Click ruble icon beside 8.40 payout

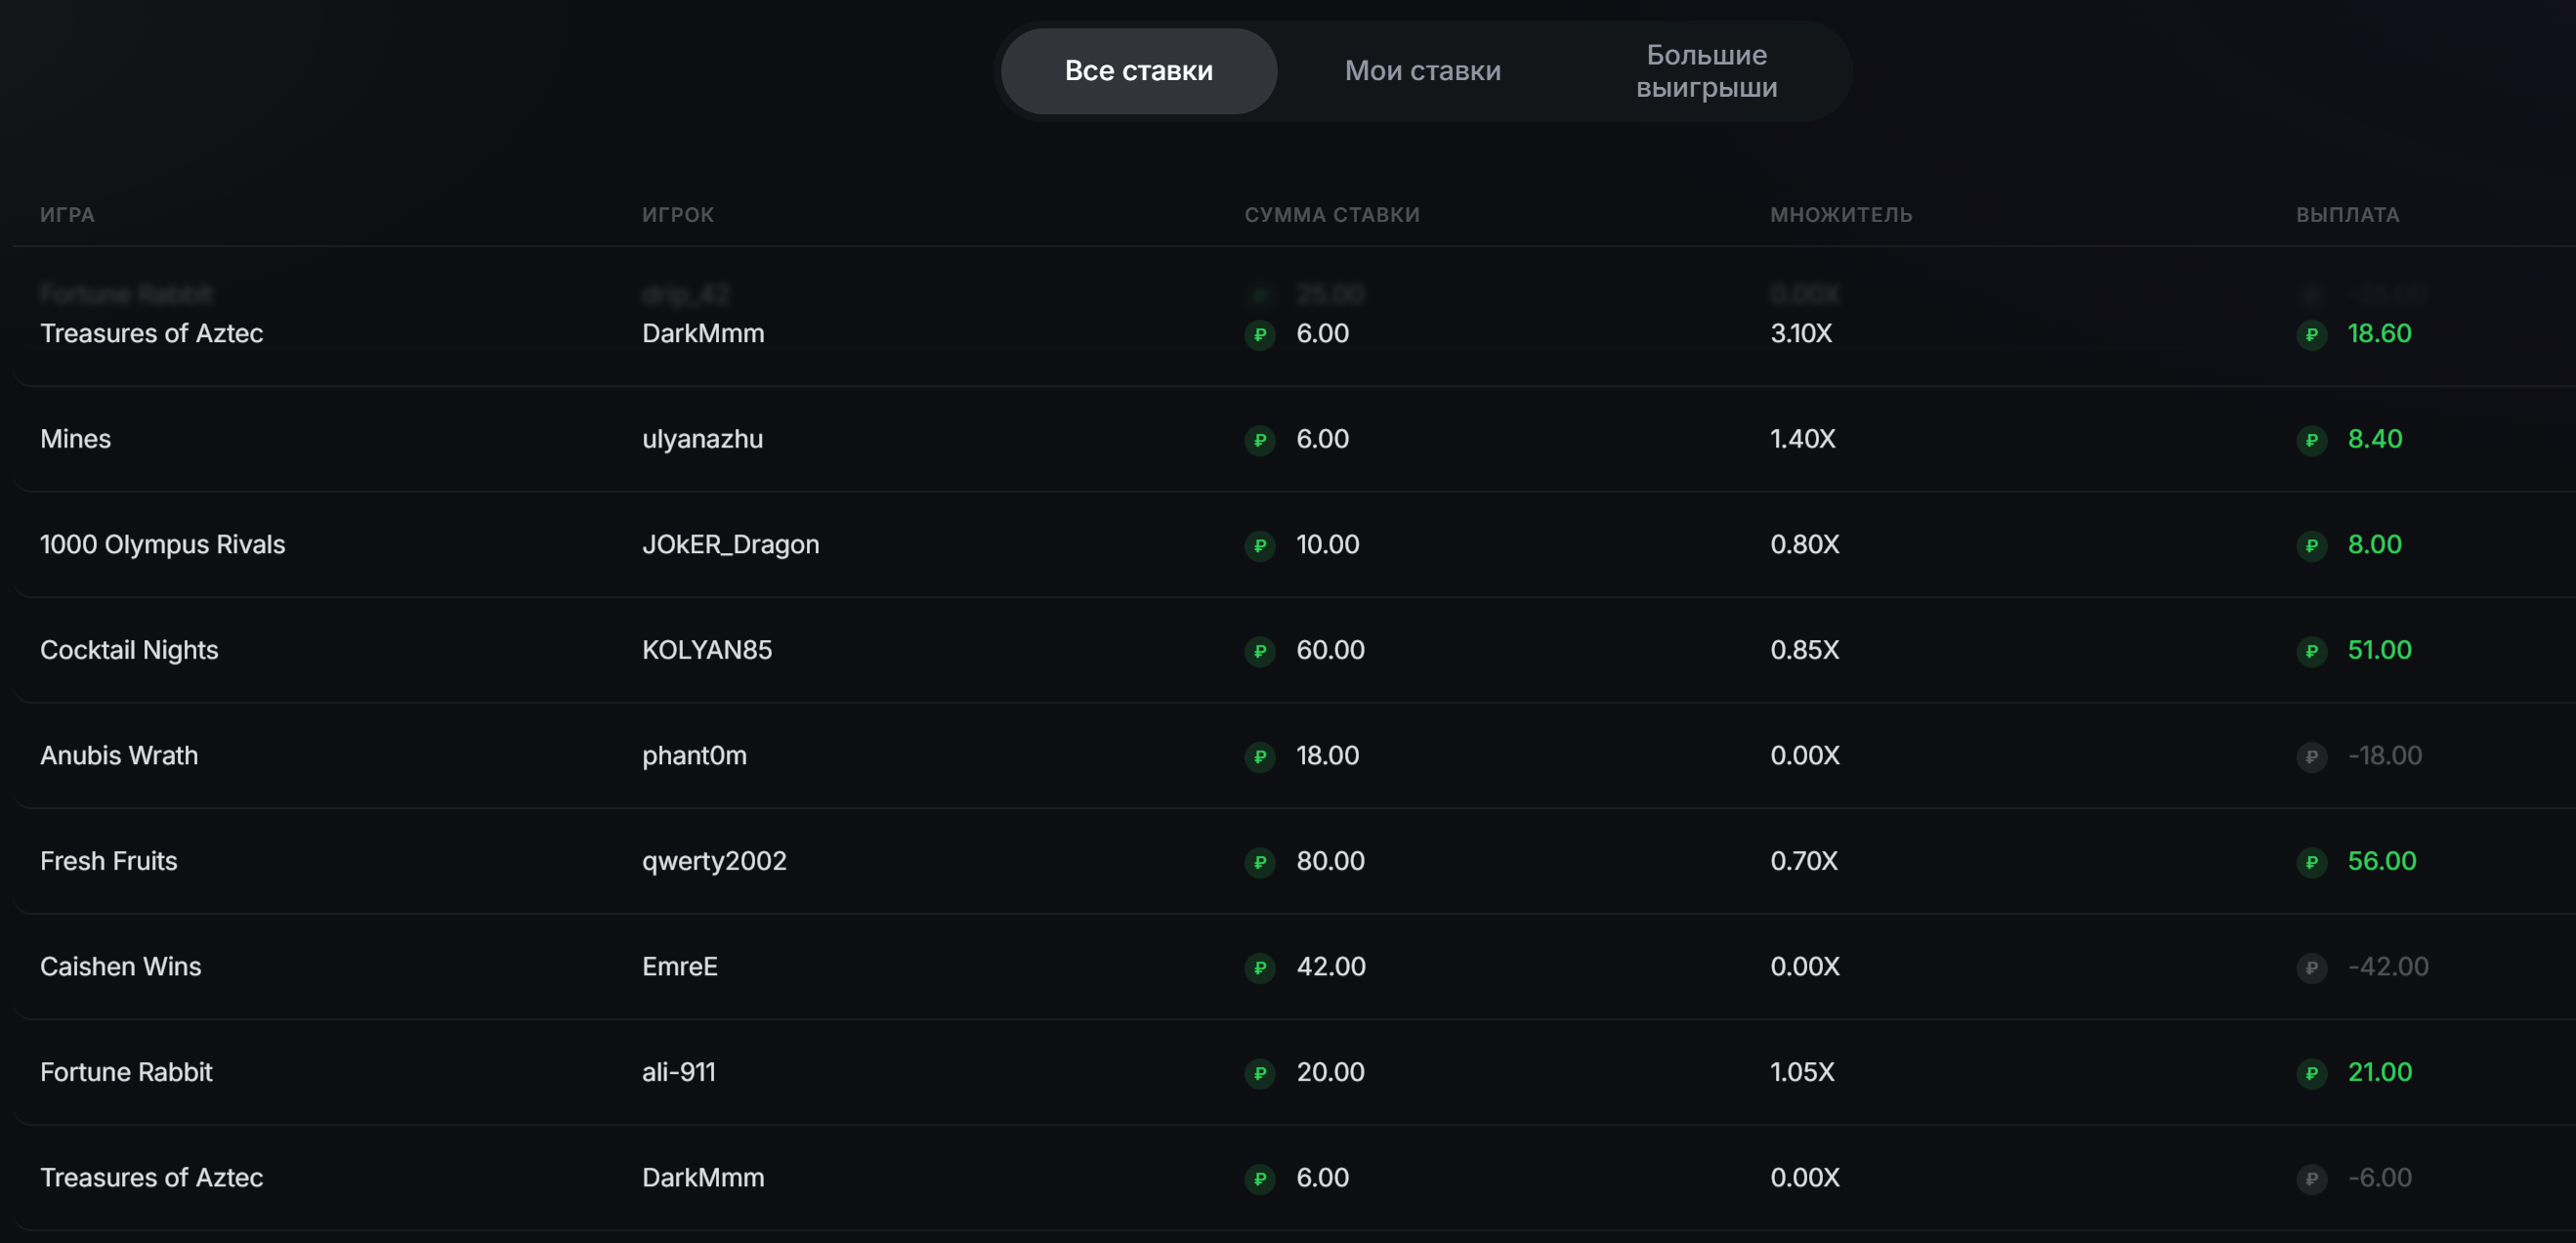[x=2311, y=440]
